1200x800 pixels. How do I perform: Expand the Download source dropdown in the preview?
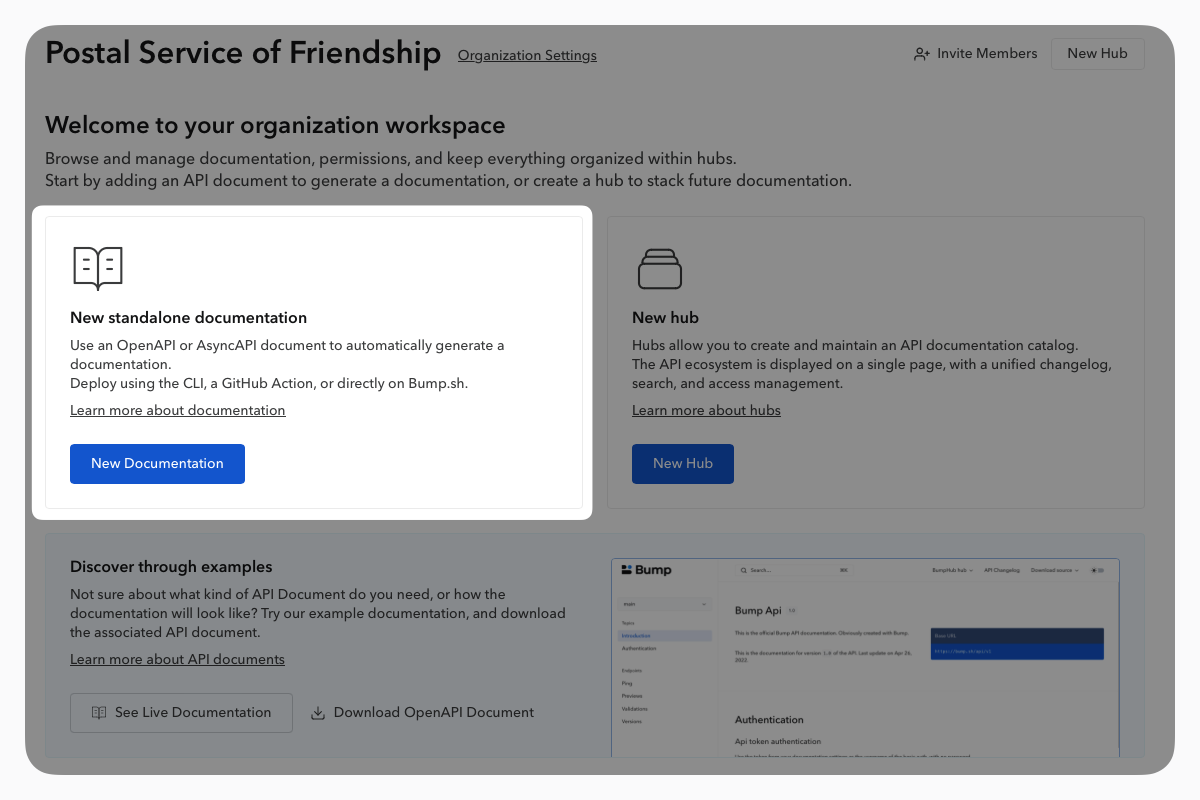(x=1055, y=570)
